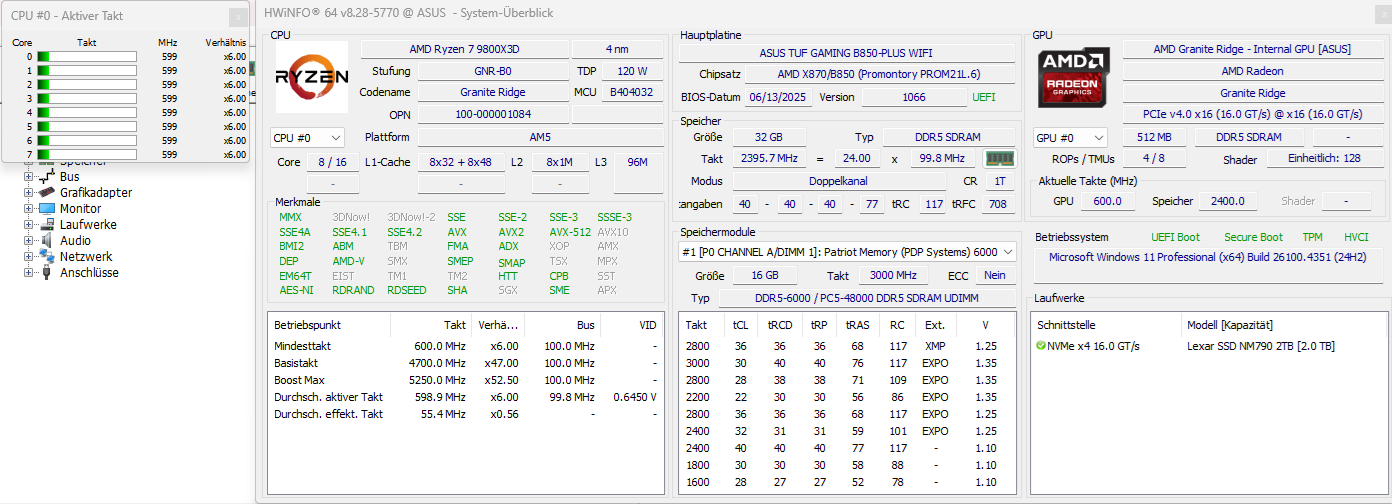Click the Doppelkanal memory mode field
Image resolution: width=1392 pixels, height=504 pixels.
(838, 181)
